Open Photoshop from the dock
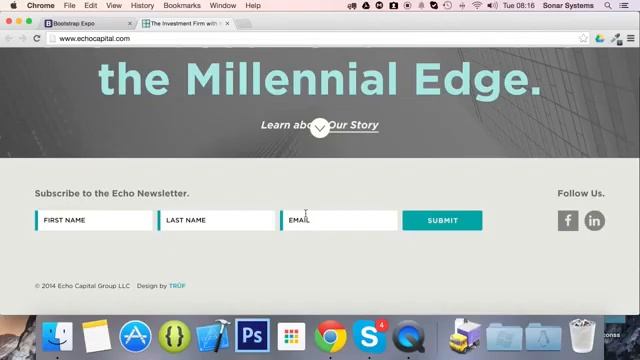The height and width of the screenshot is (360, 640). 252,336
